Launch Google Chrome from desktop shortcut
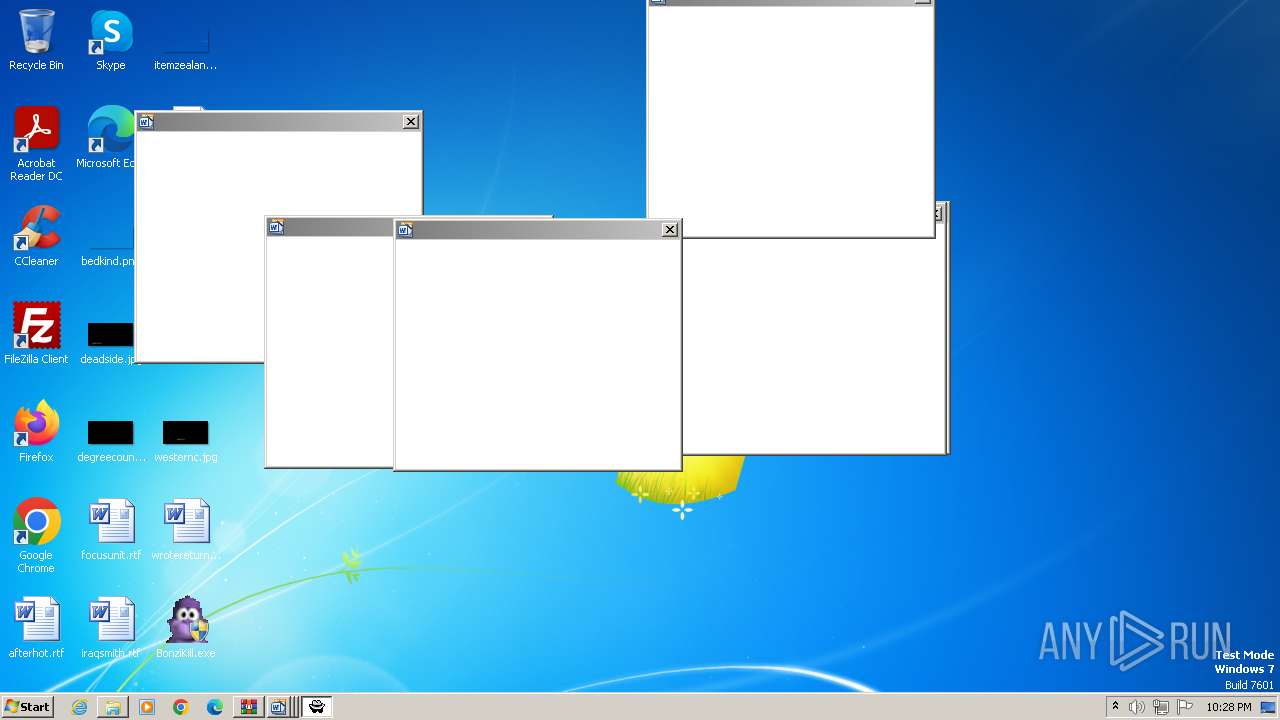1280x720 pixels. click(x=36, y=537)
